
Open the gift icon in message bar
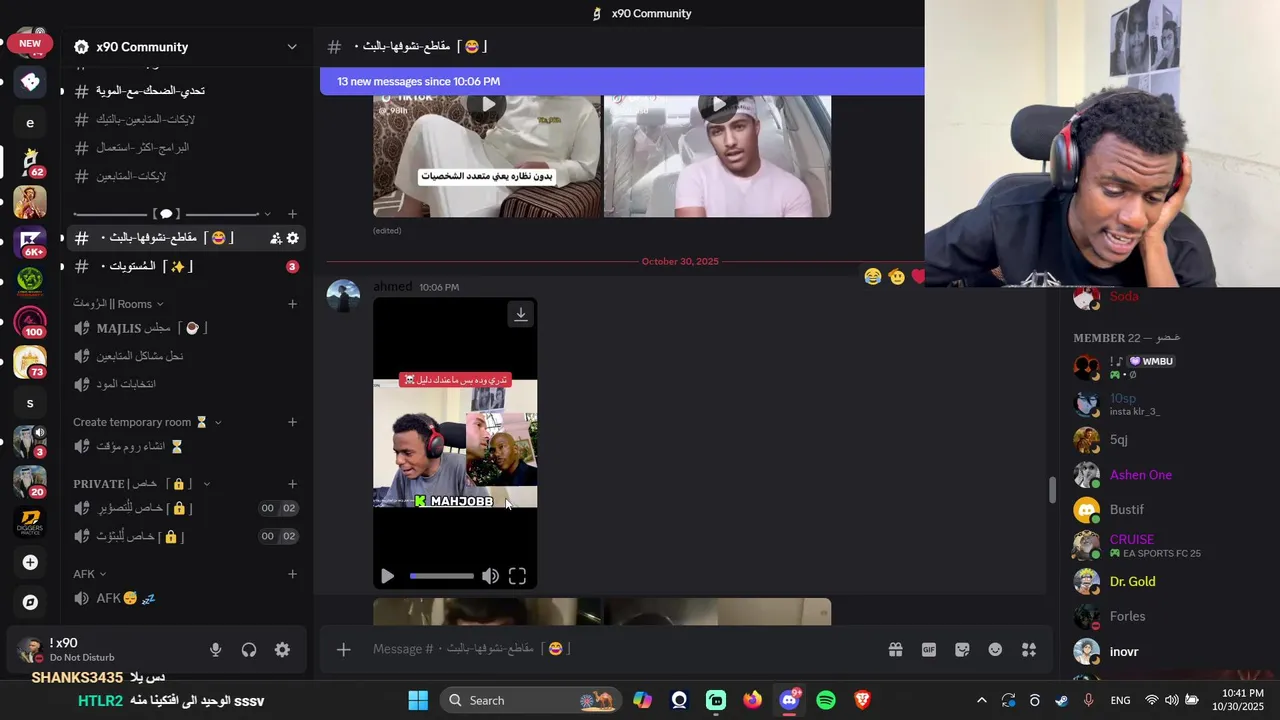(895, 650)
